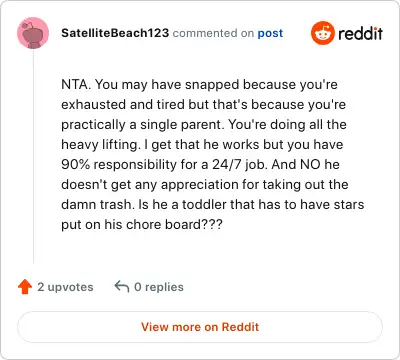Click the "commented on" gray text
400x360 pixels.
click(213, 33)
